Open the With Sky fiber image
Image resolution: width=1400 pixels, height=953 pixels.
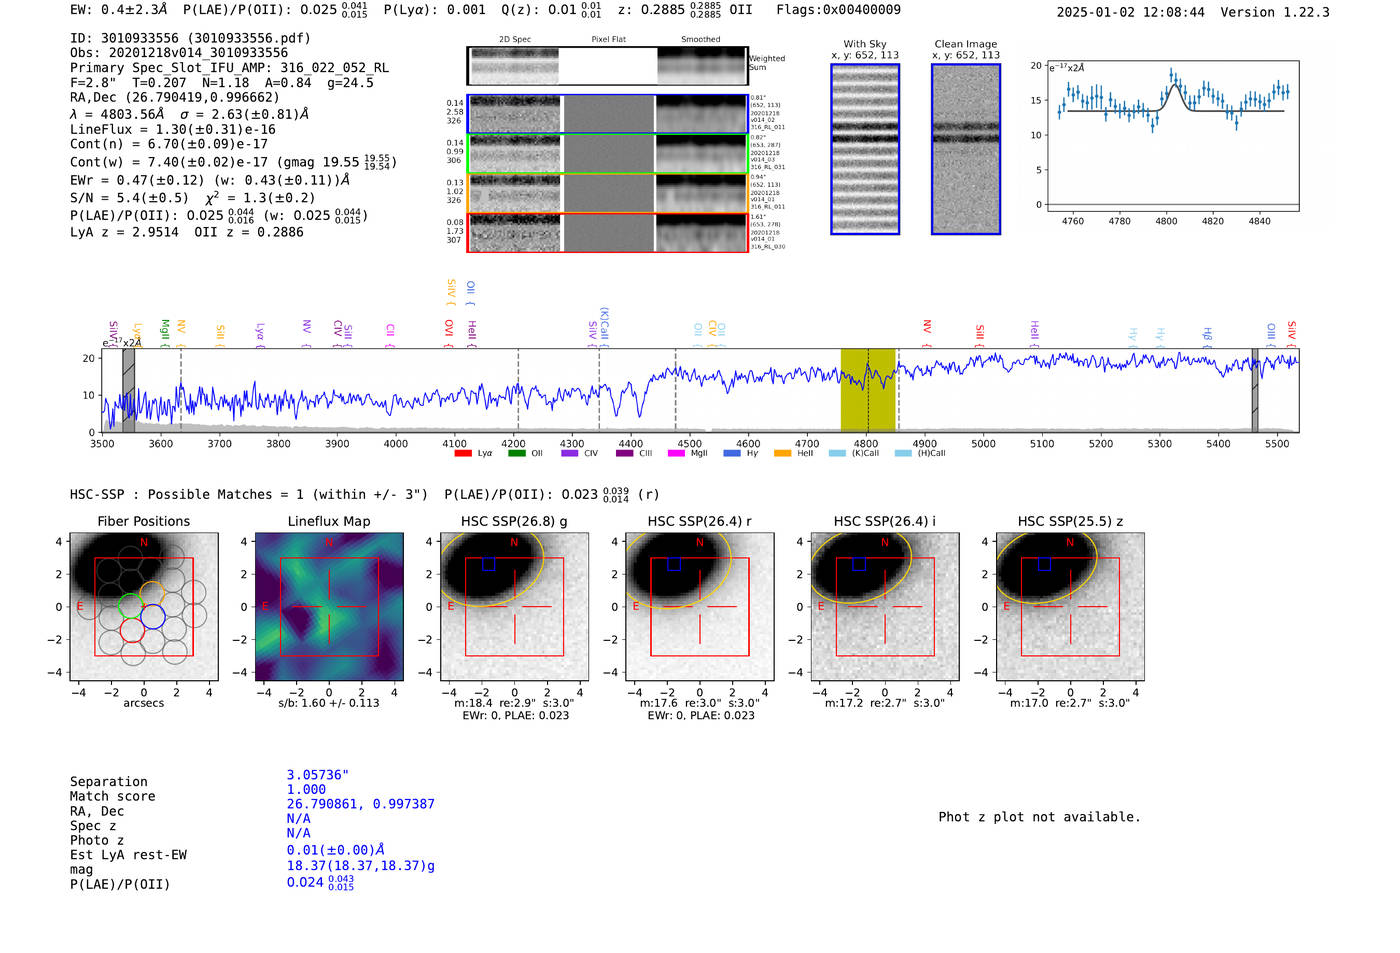coord(865,149)
